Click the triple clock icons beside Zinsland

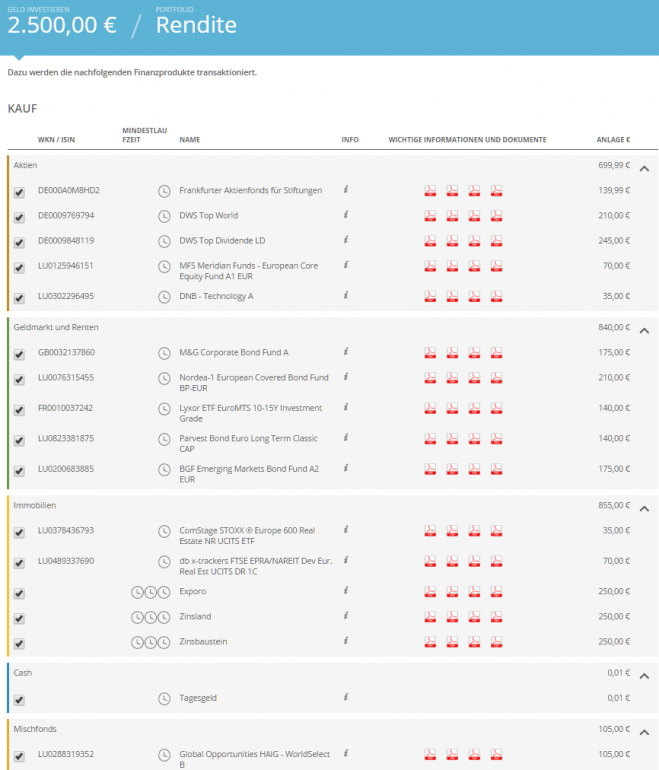click(x=150, y=617)
